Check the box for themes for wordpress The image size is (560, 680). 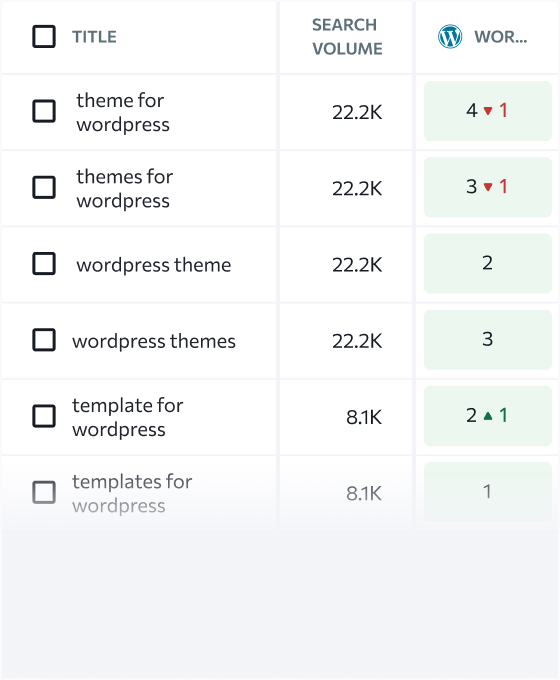point(44,187)
